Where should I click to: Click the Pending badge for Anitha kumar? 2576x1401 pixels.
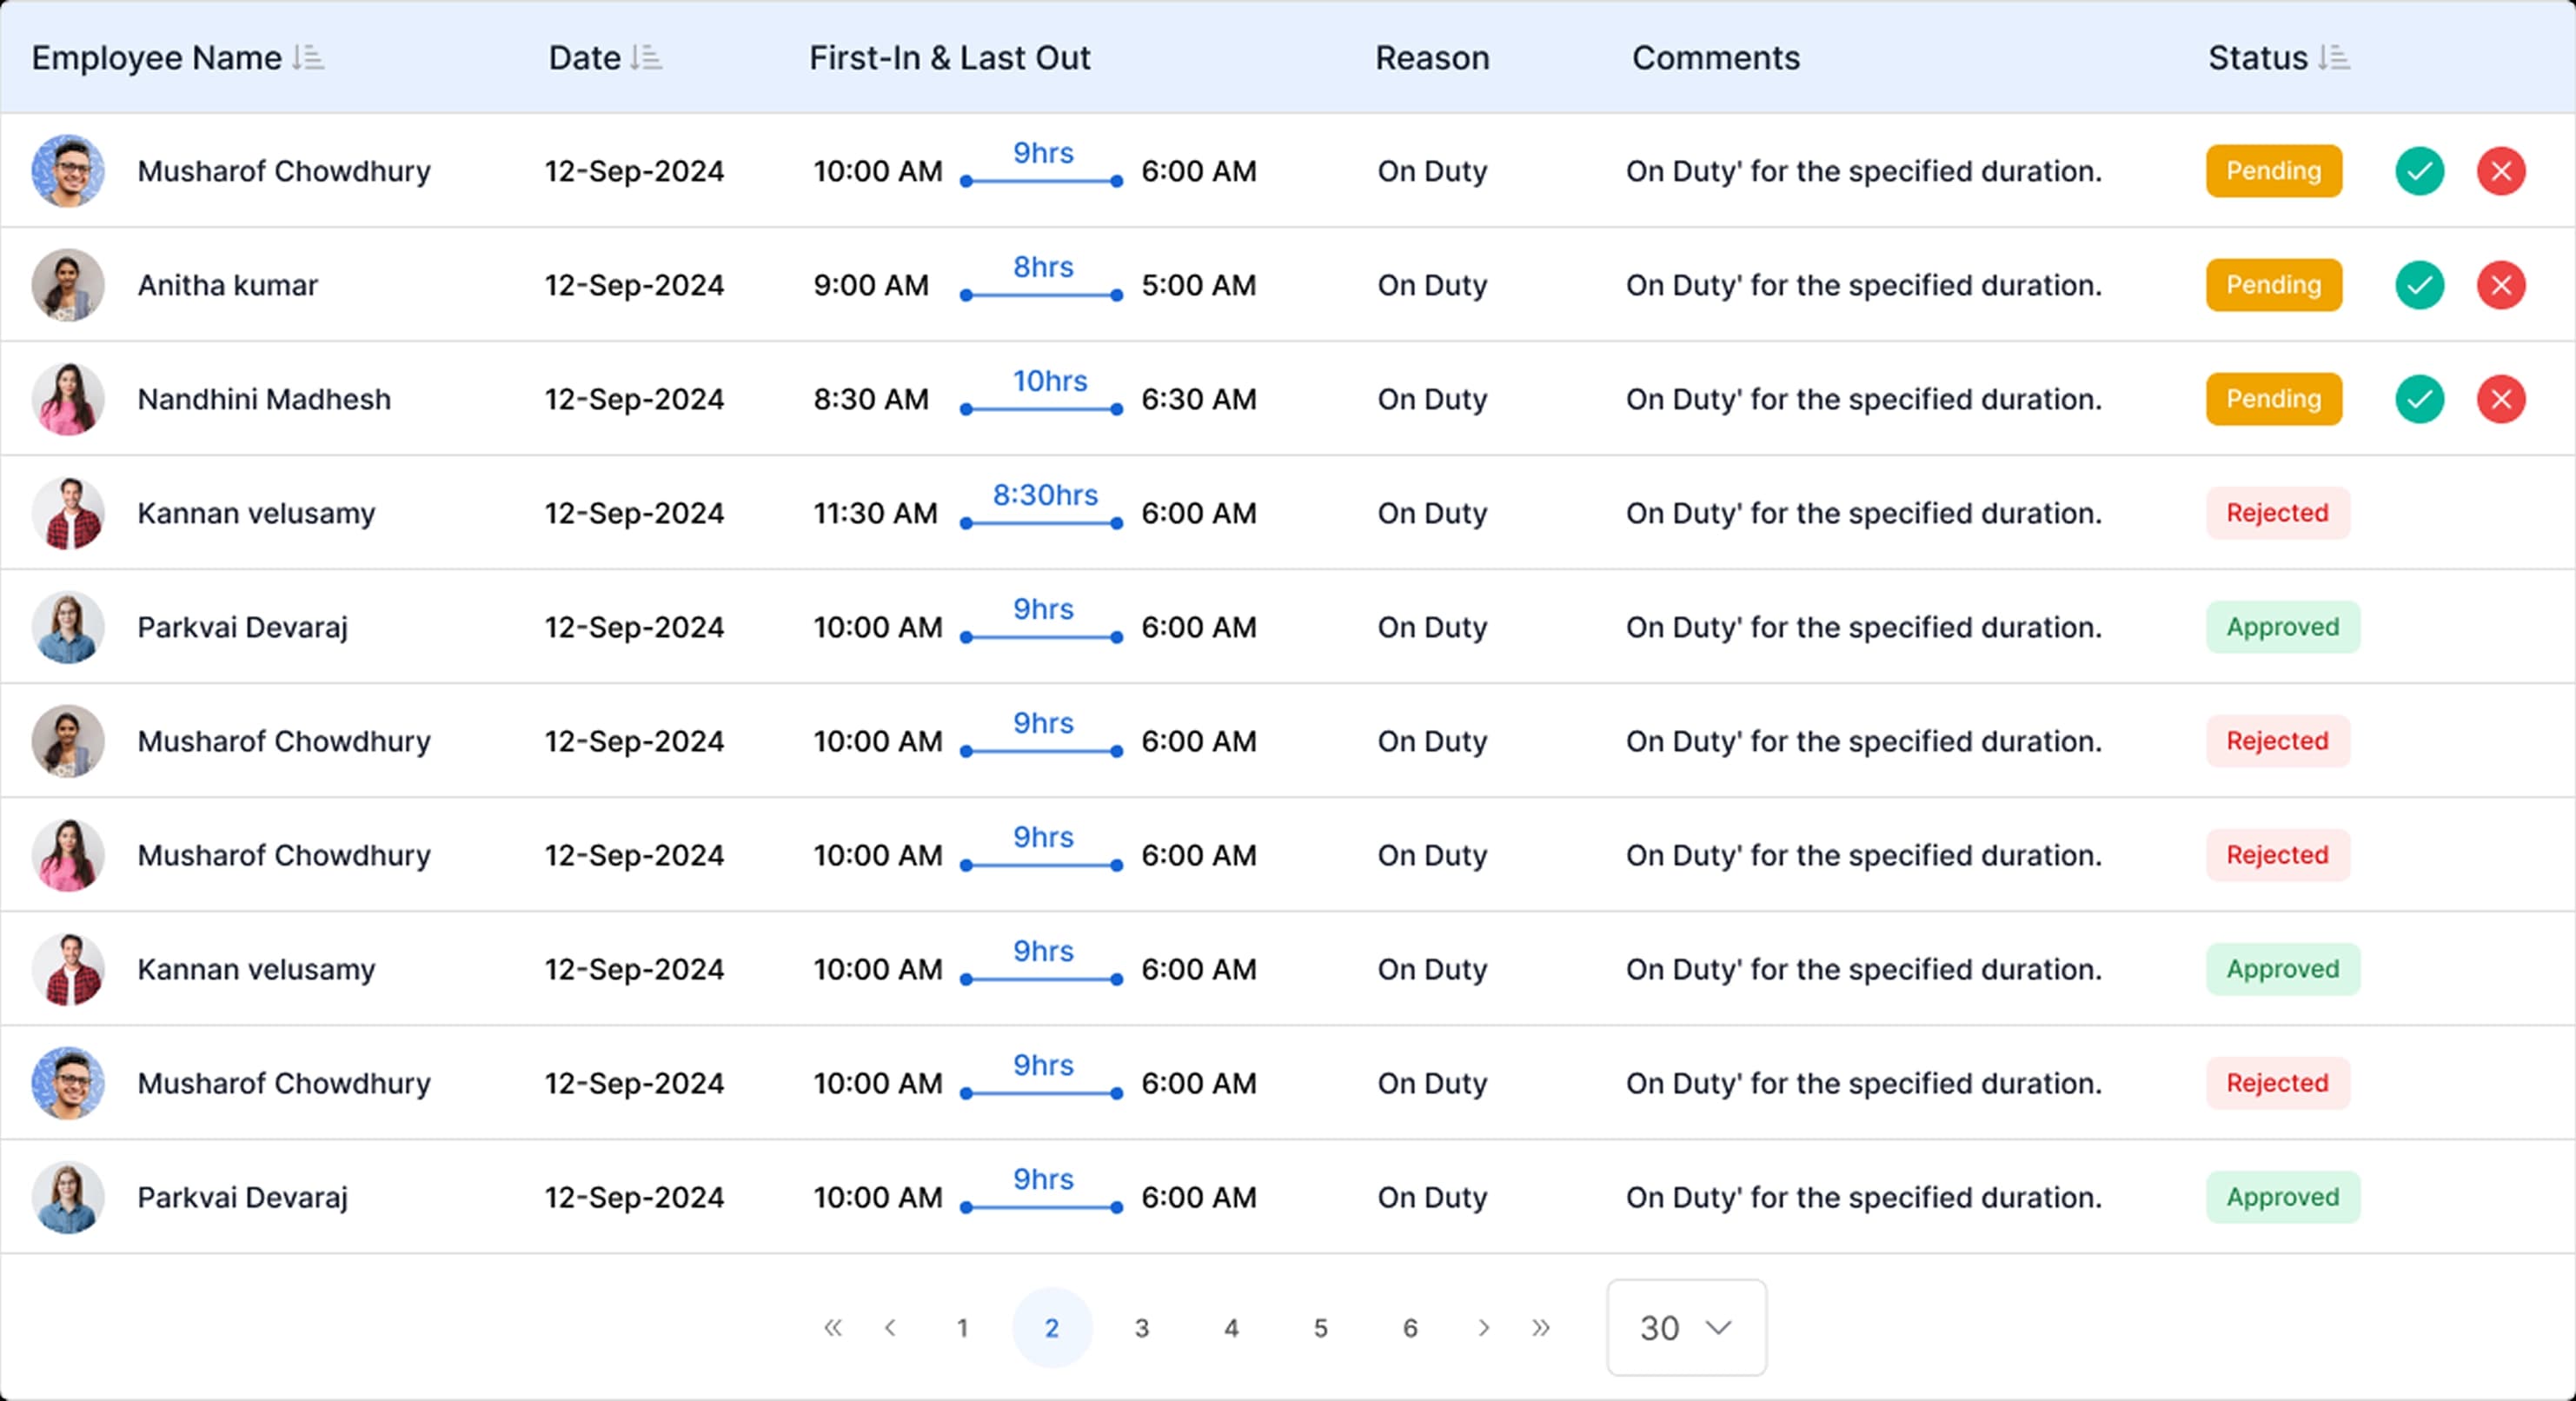coord(2273,285)
